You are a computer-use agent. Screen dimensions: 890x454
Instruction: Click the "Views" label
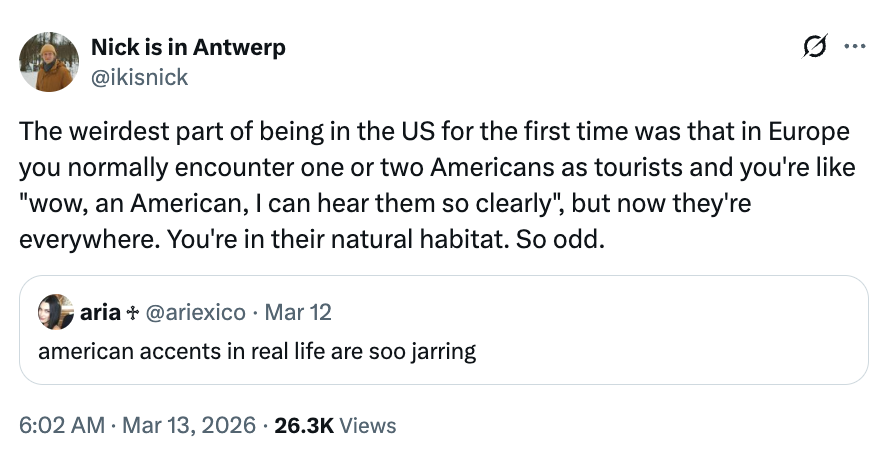pyautogui.click(x=368, y=425)
